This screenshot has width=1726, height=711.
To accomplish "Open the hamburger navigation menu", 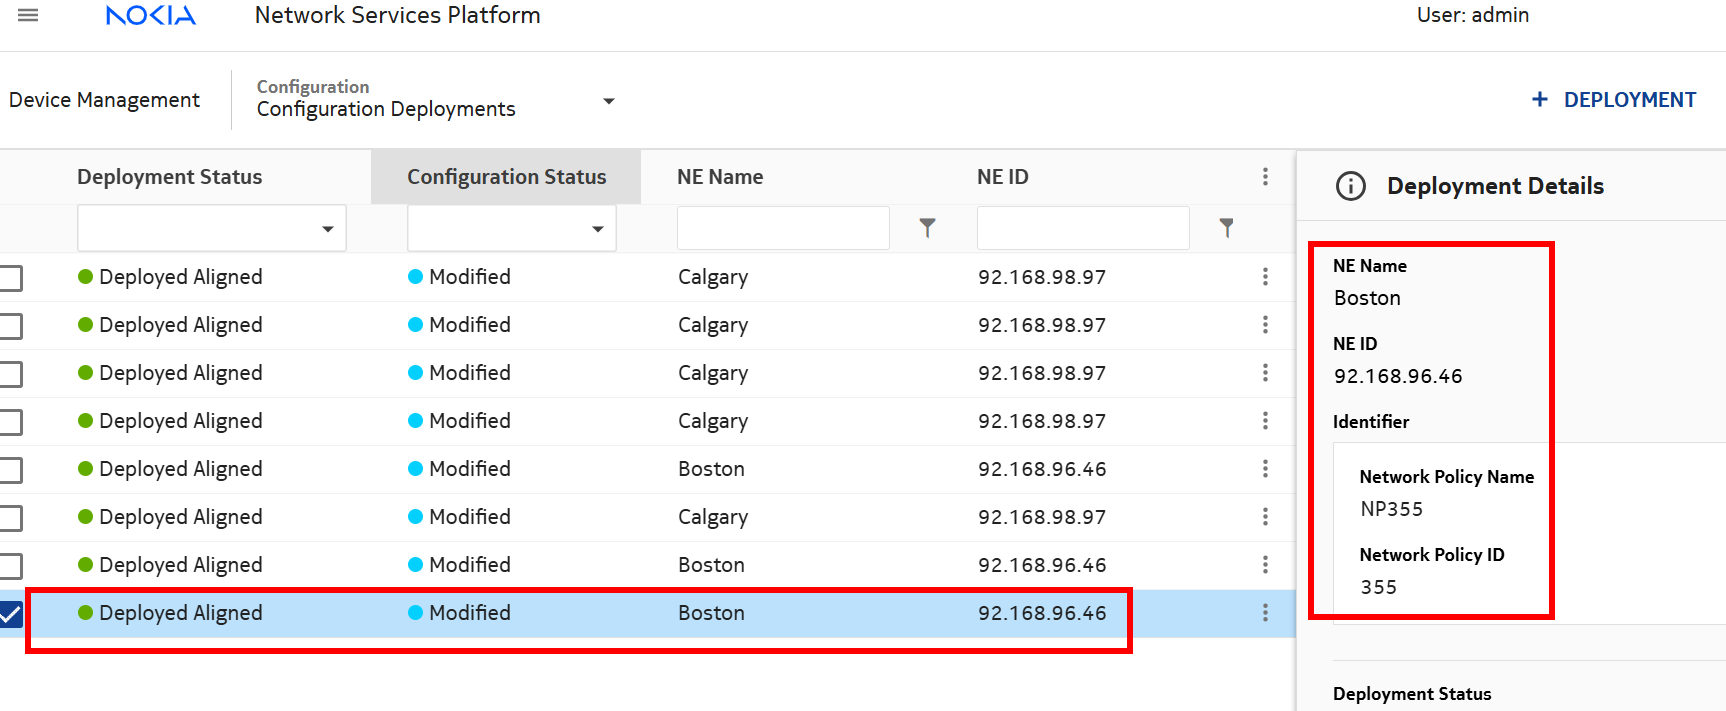I will [28, 15].
